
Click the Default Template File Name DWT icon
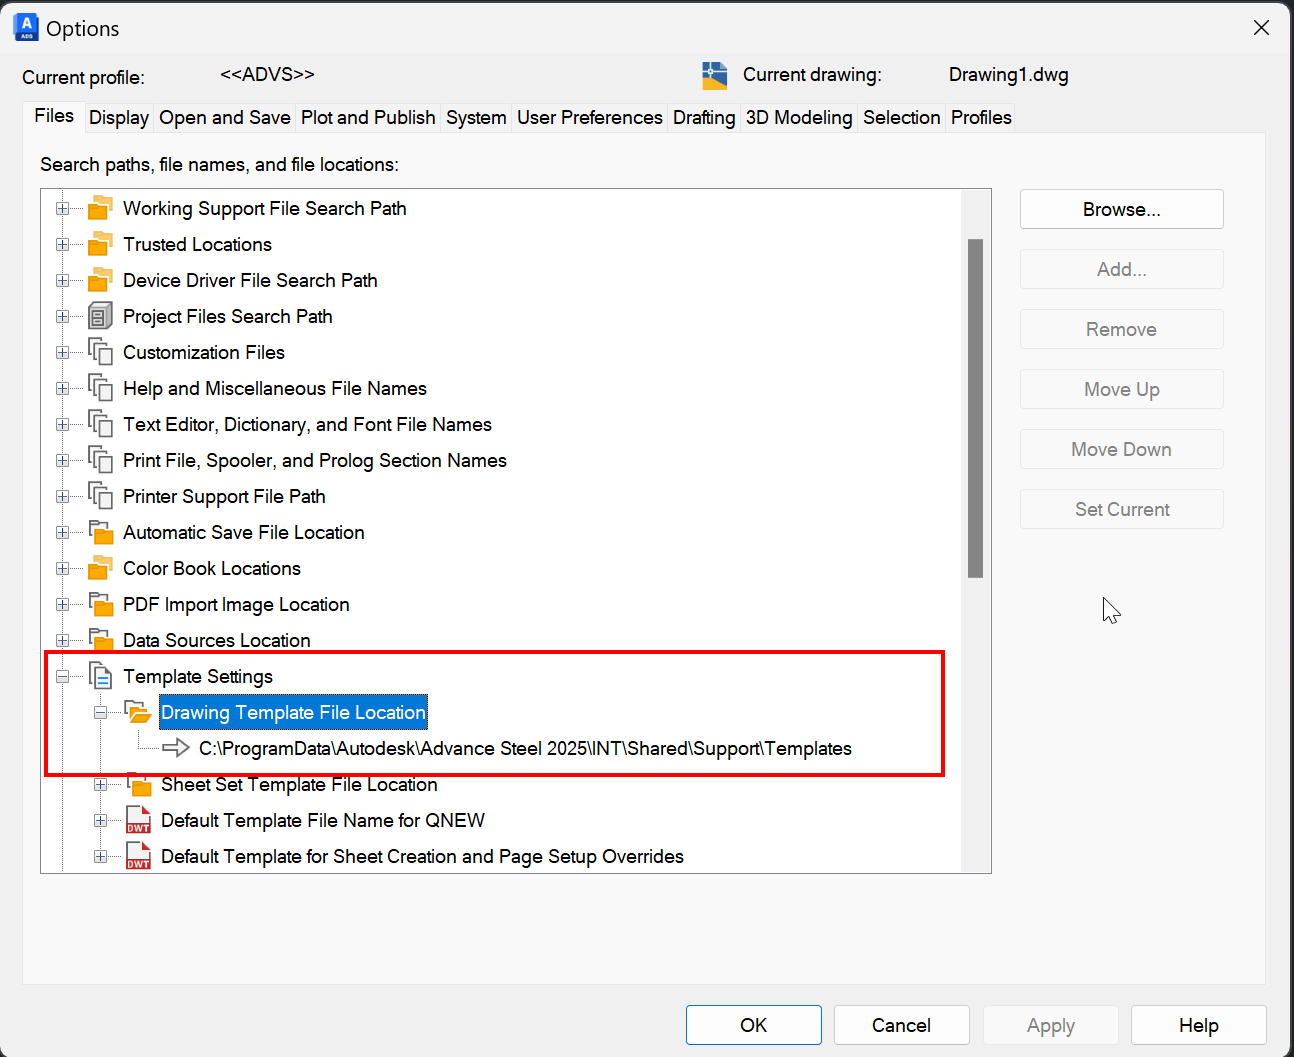point(138,820)
